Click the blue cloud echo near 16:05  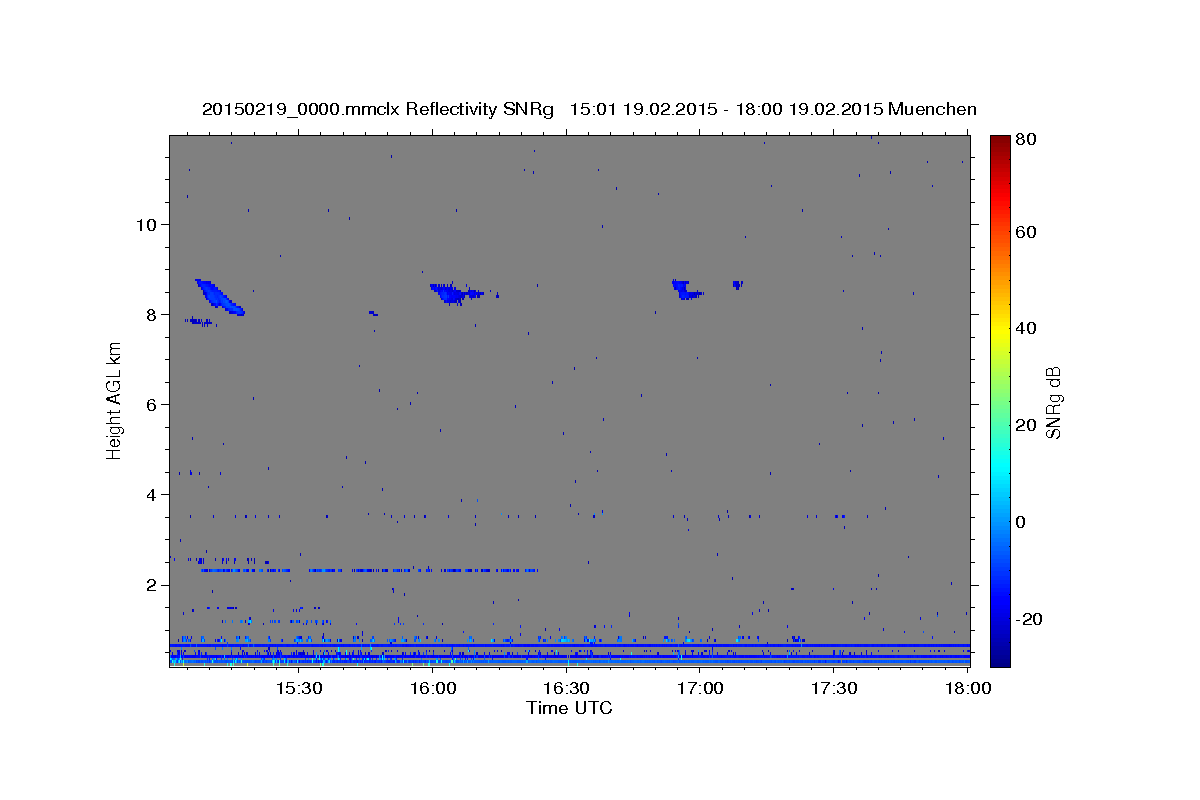point(455,292)
